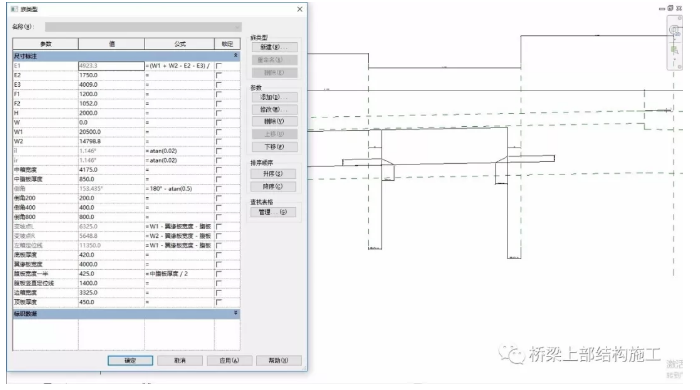Open the steering wheel tool in navigation bar
Viewport: 700px width, 390px height.
point(674,30)
